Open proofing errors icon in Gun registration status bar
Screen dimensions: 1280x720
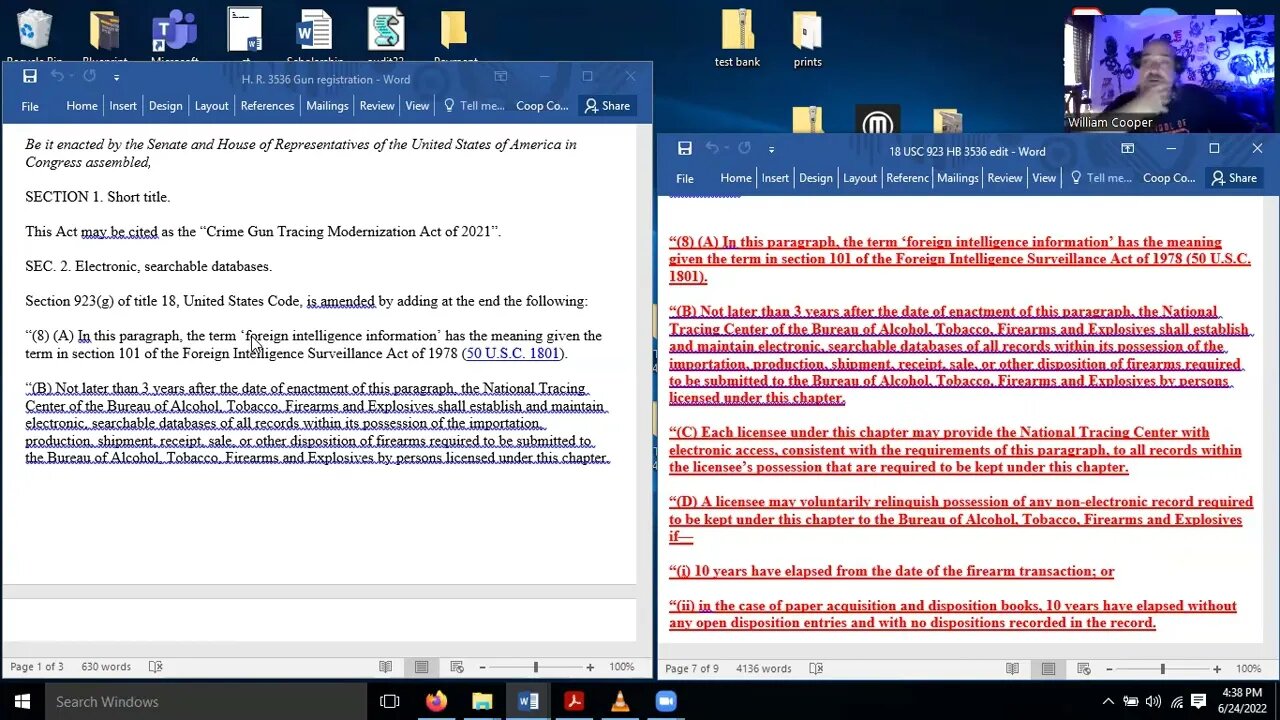(x=156, y=667)
